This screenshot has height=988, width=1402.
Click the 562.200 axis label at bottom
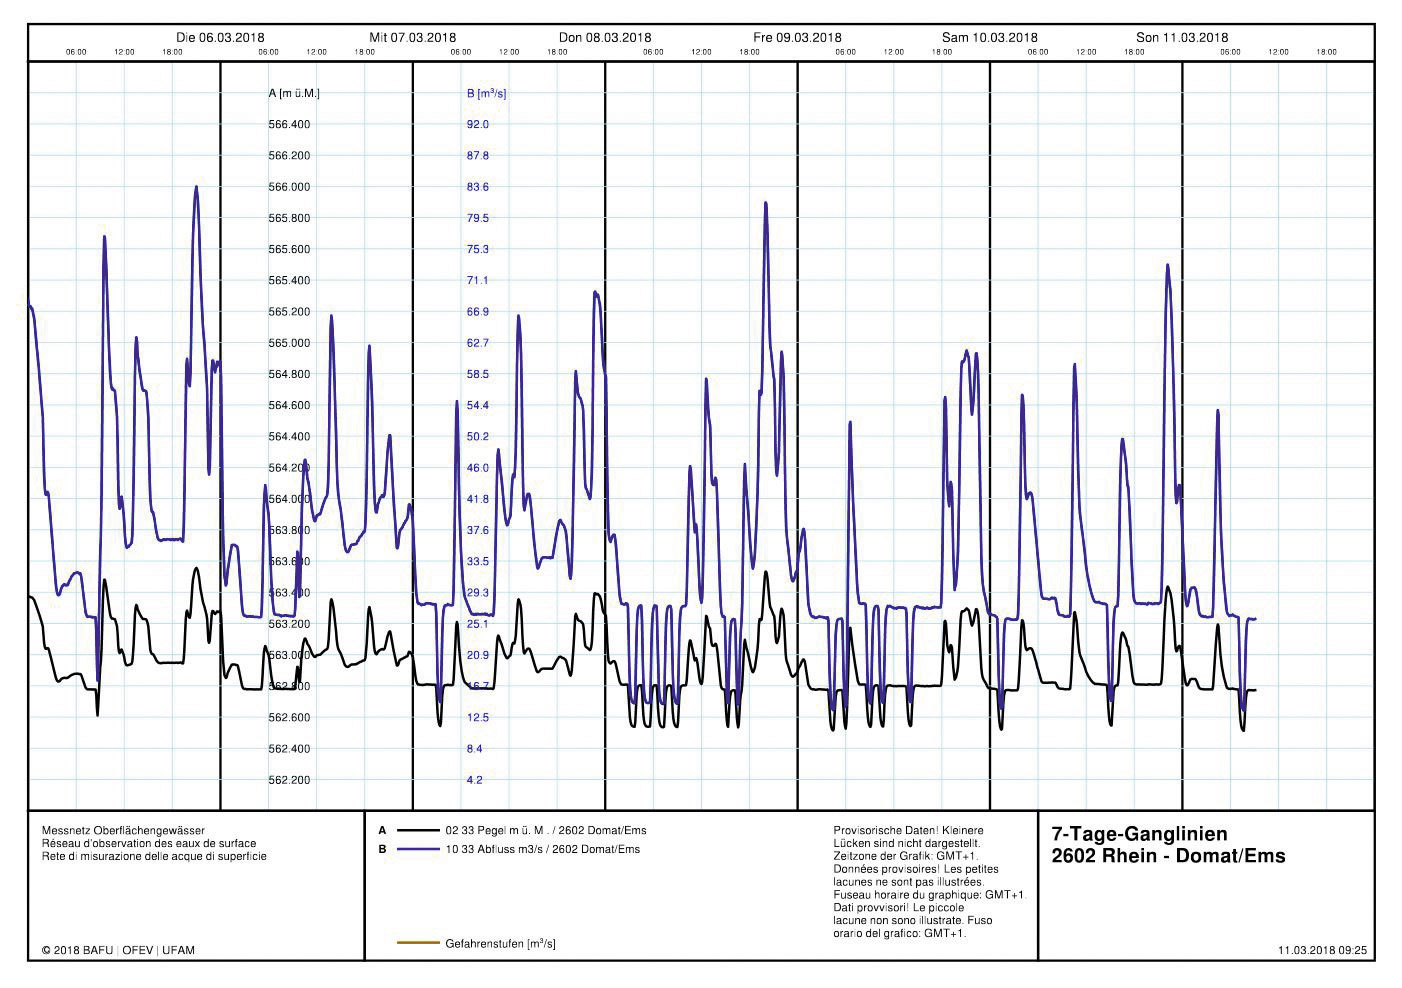click(289, 780)
